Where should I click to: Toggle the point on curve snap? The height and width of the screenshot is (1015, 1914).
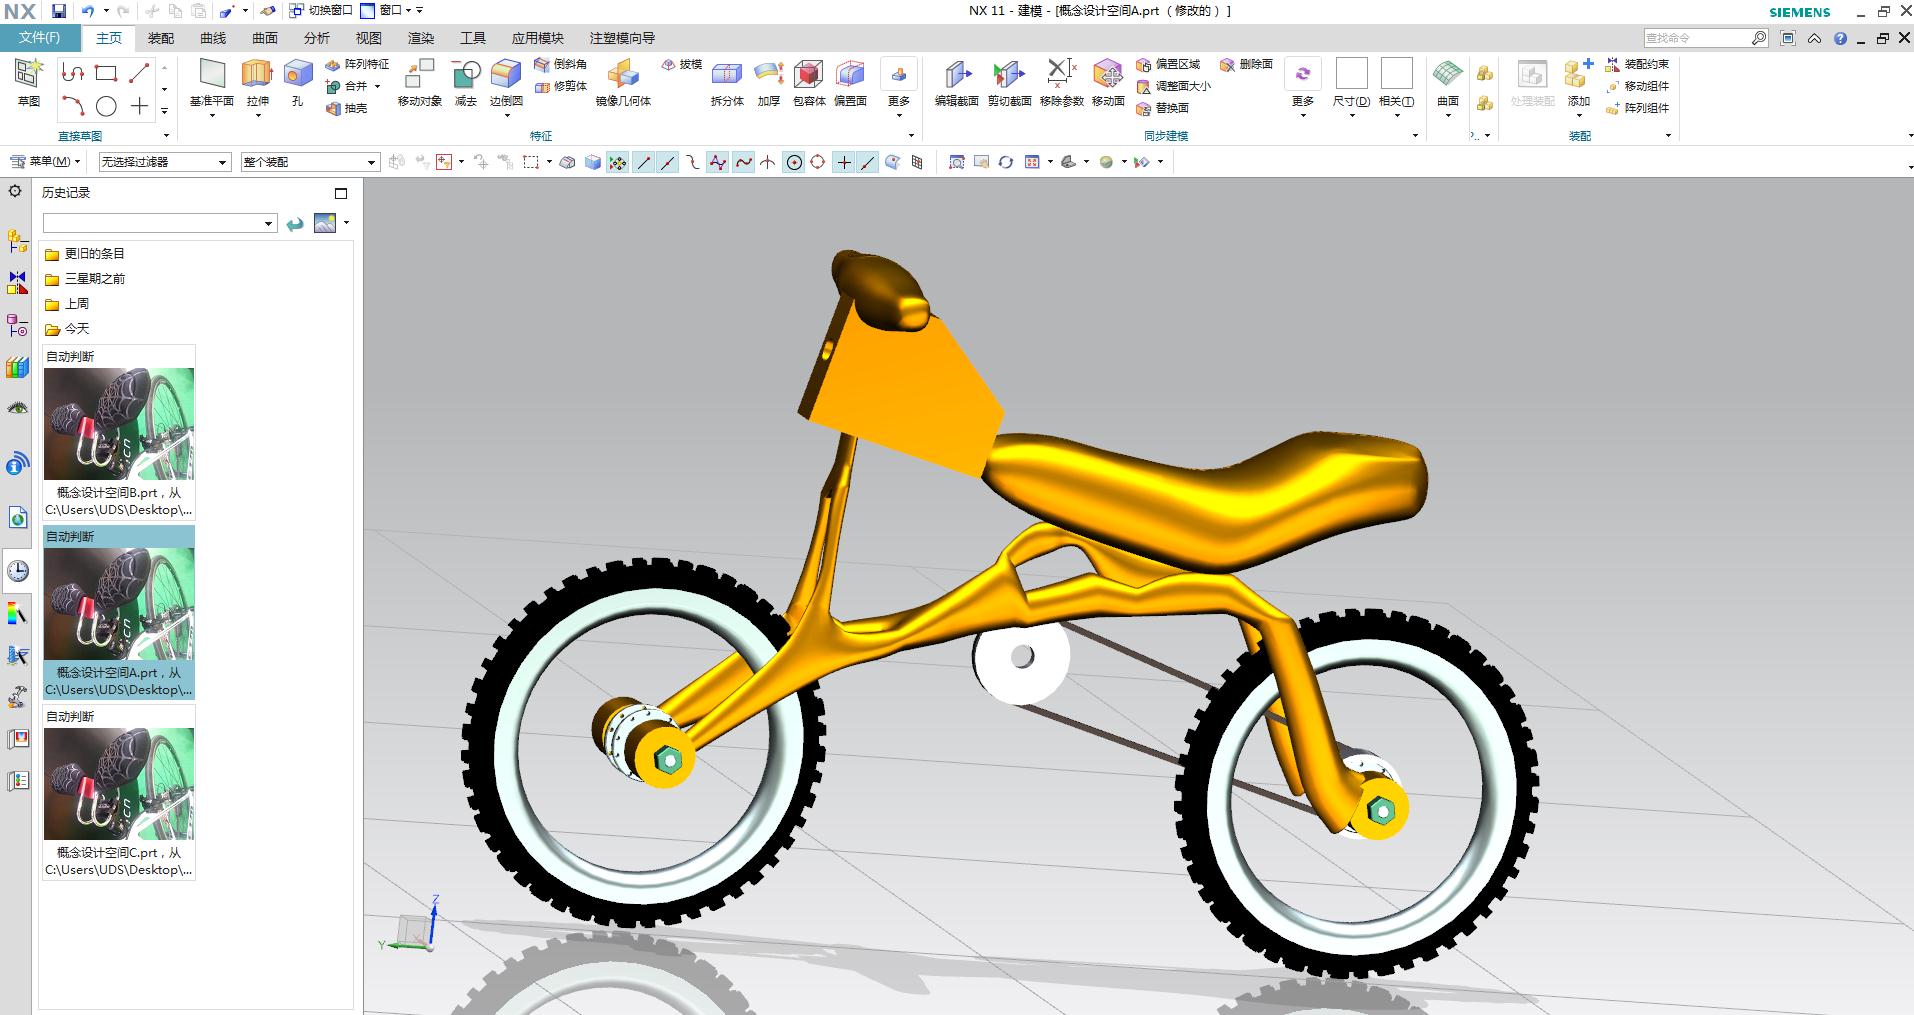868,162
